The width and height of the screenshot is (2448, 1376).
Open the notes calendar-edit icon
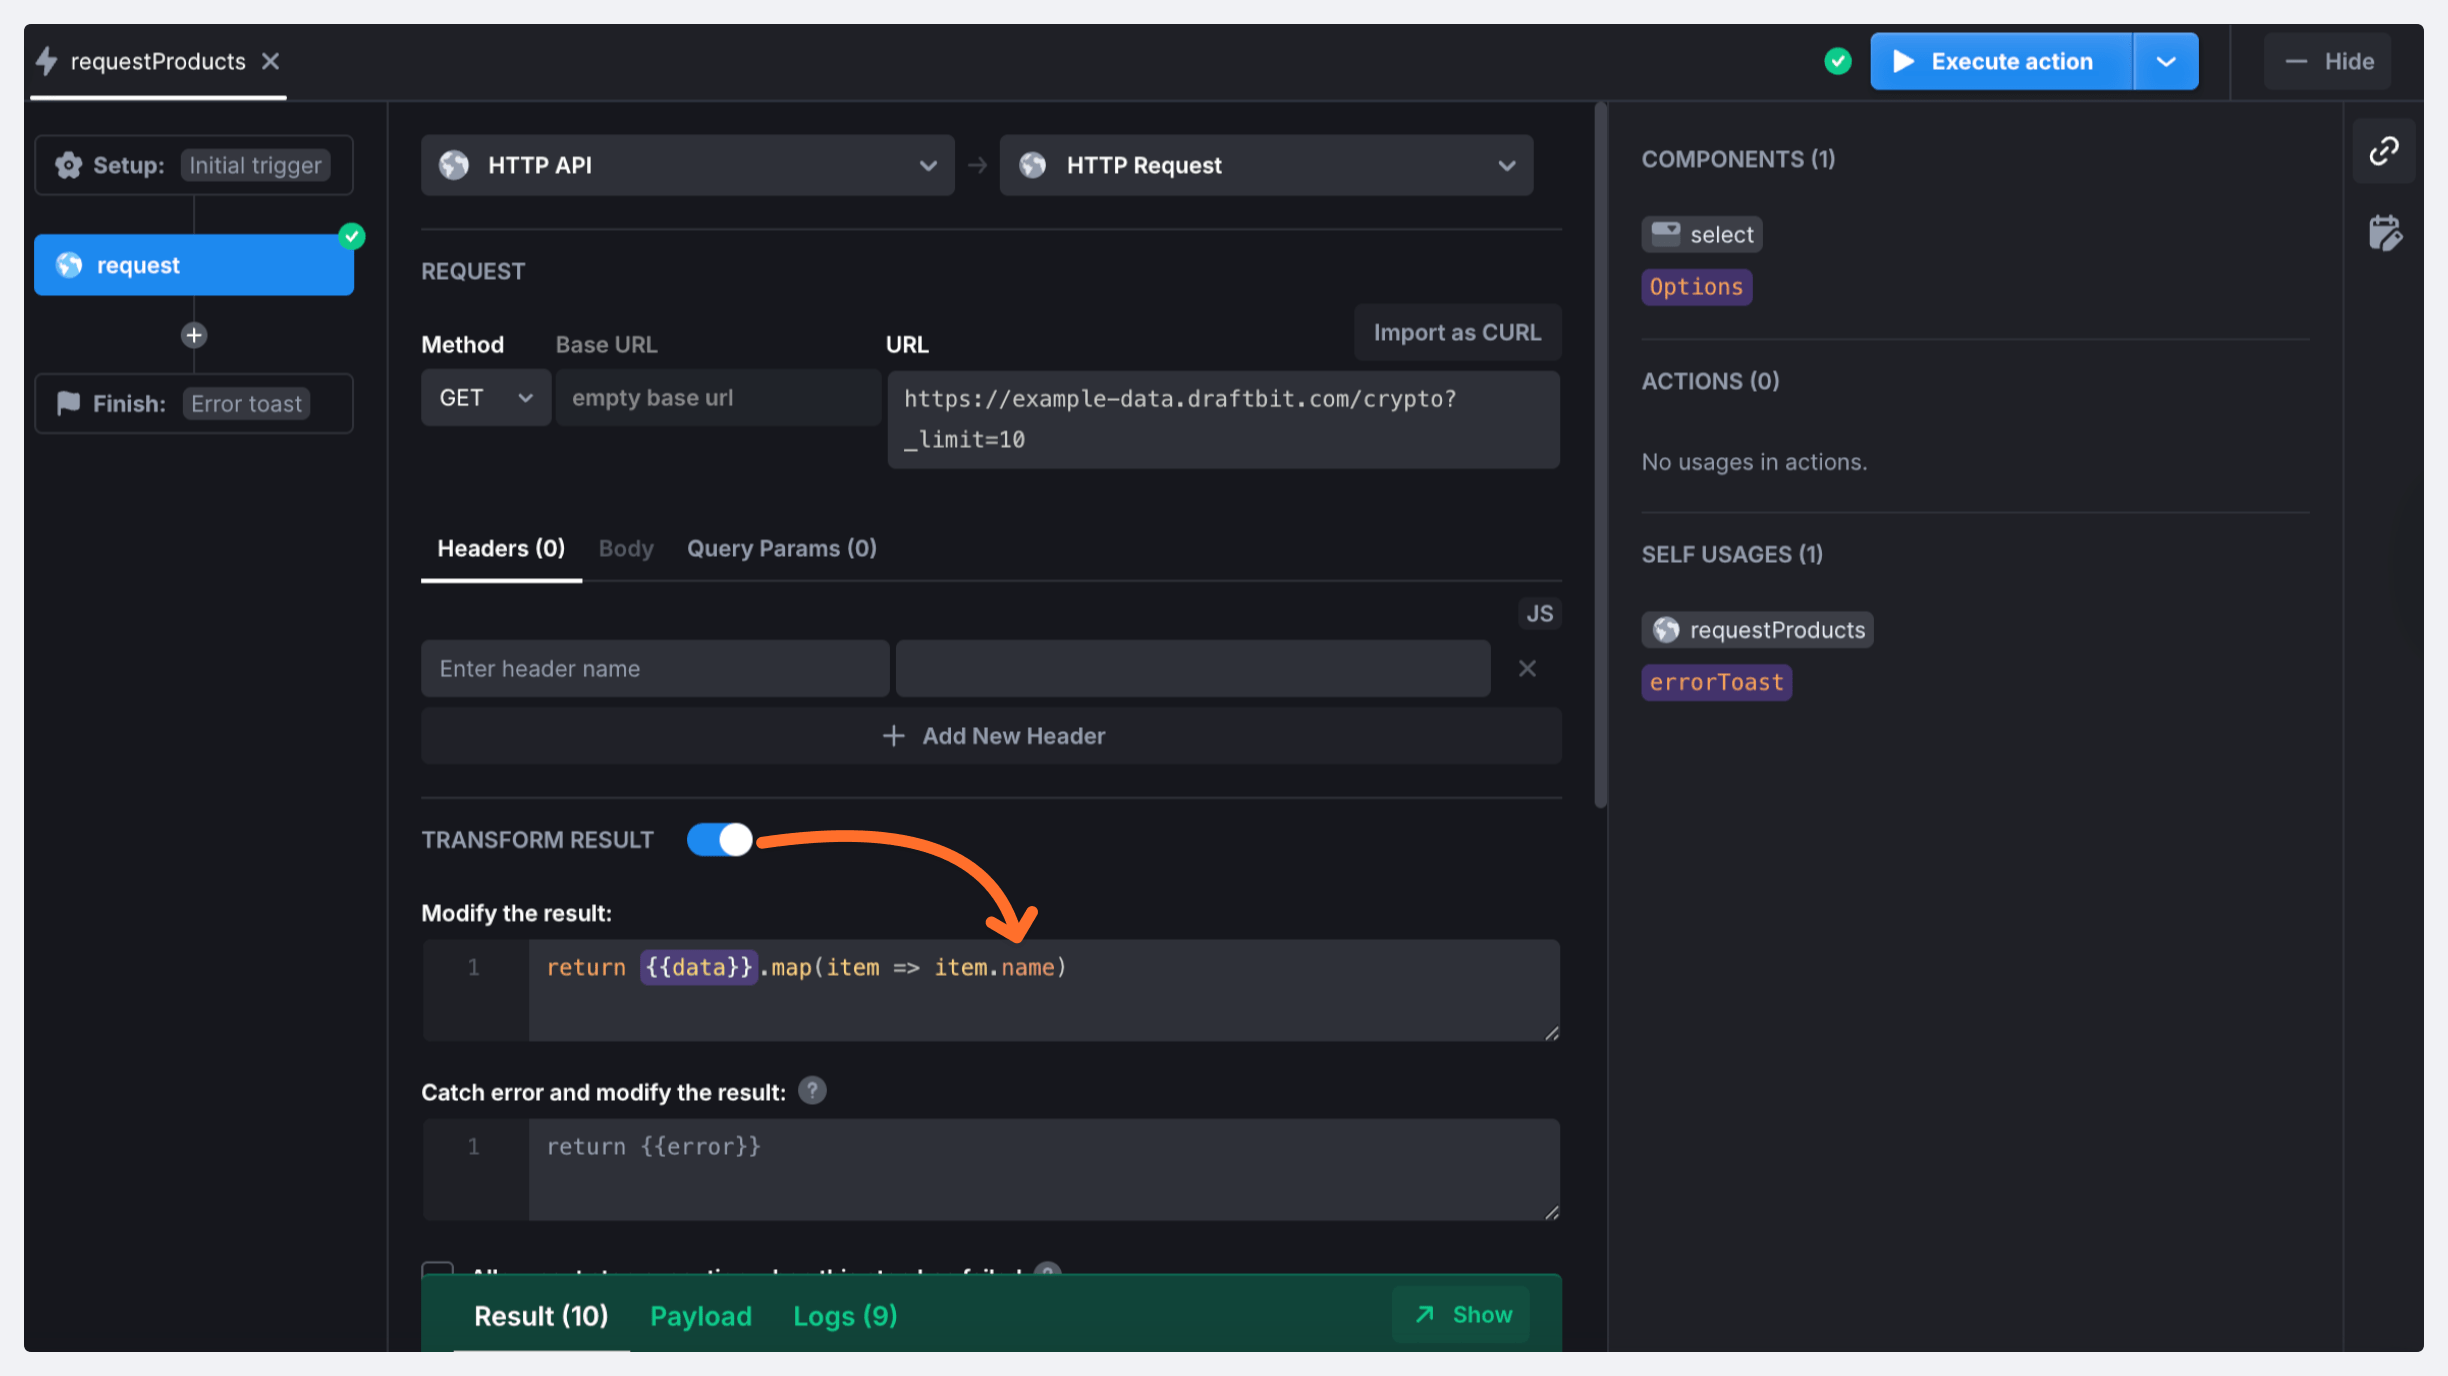(x=2384, y=234)
